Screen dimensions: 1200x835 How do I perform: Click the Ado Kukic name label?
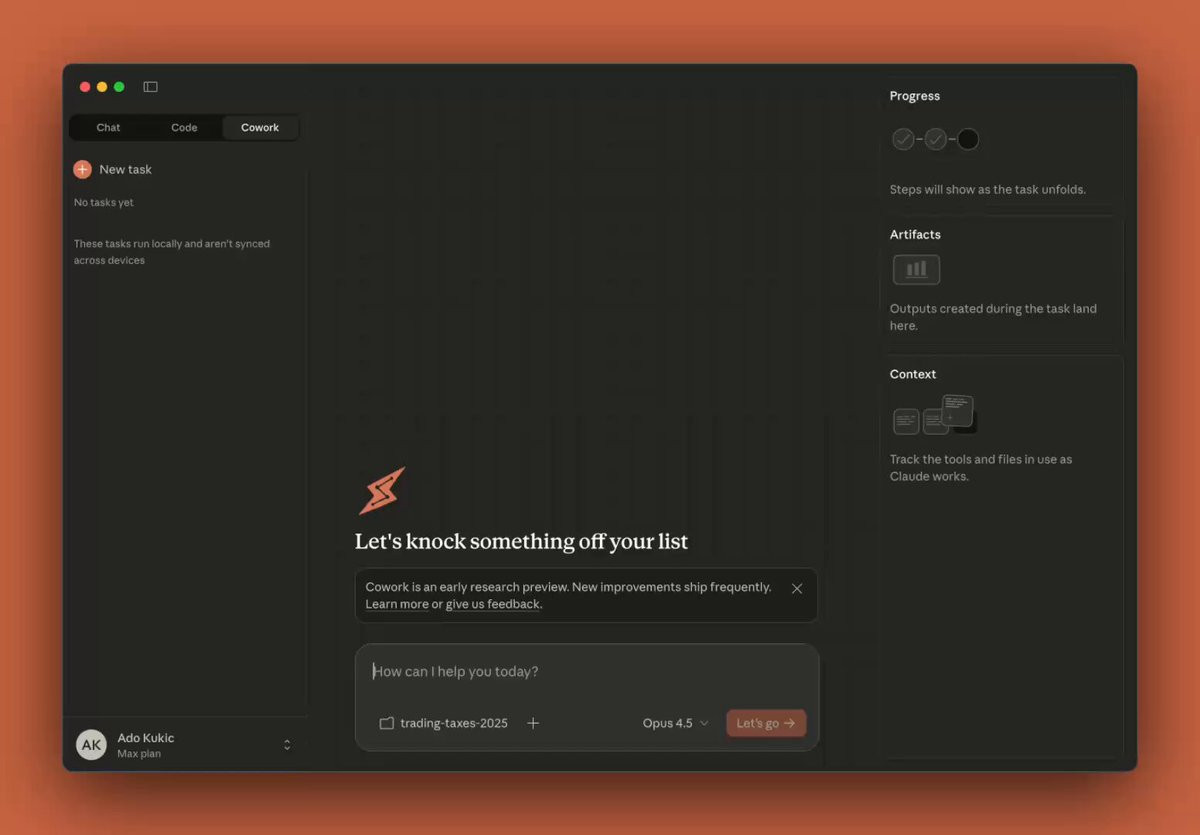click(146, 738)
